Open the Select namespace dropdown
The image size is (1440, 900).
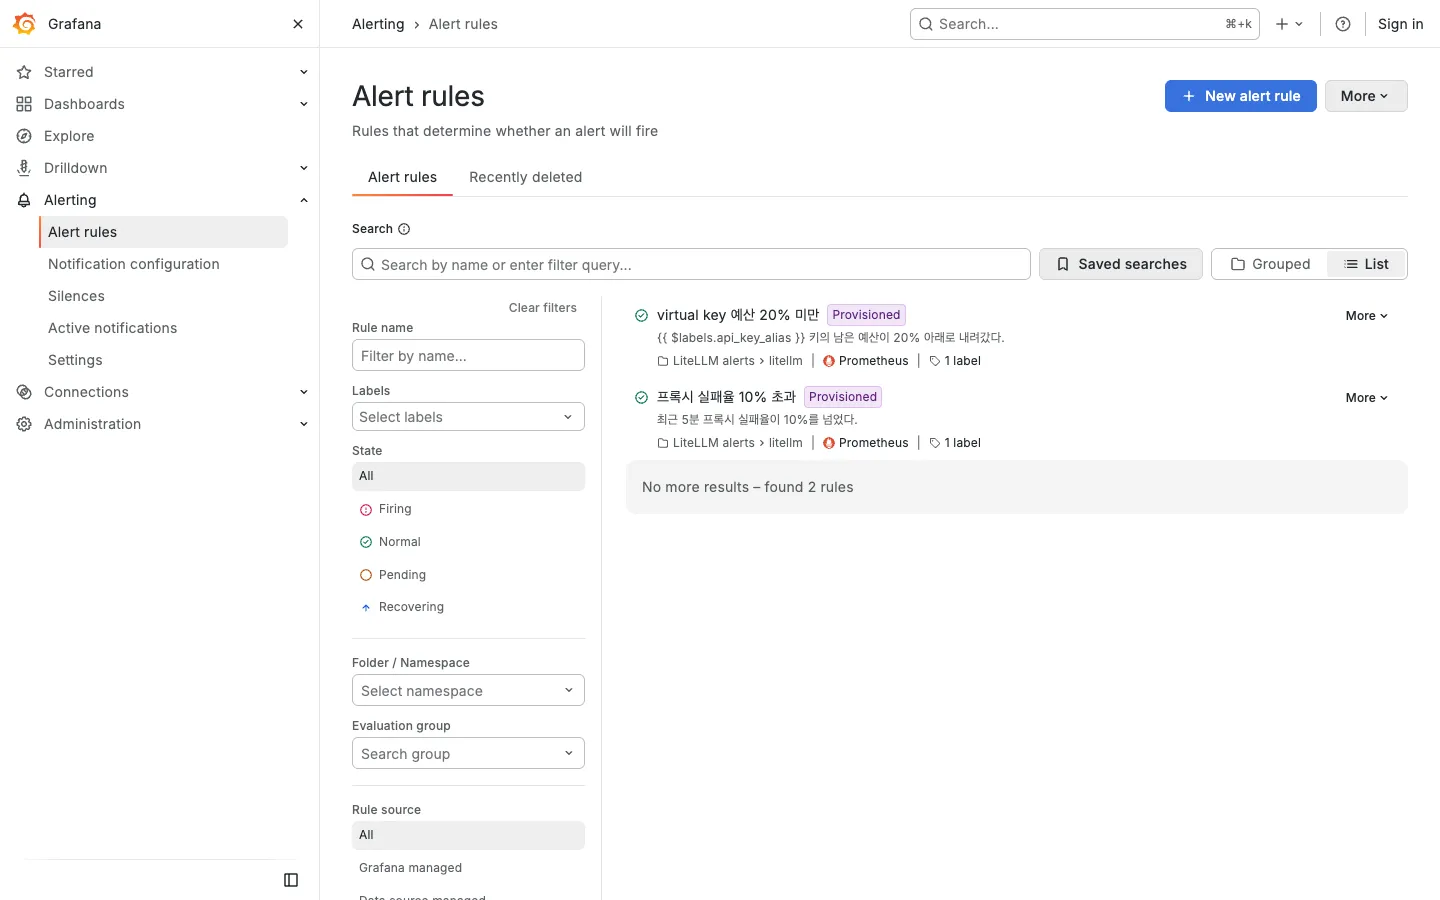click(468, 691)
